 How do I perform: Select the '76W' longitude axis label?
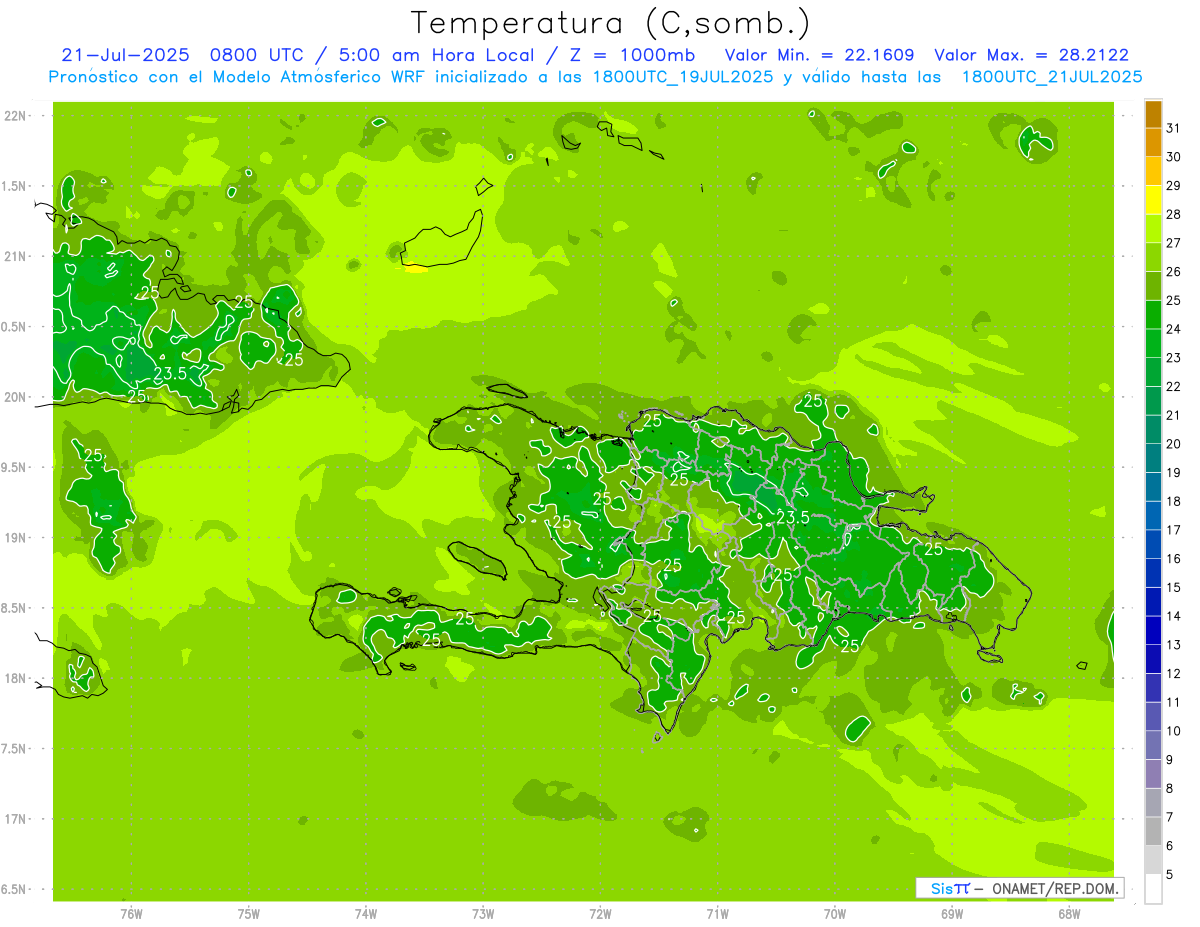tap(131, 913)
